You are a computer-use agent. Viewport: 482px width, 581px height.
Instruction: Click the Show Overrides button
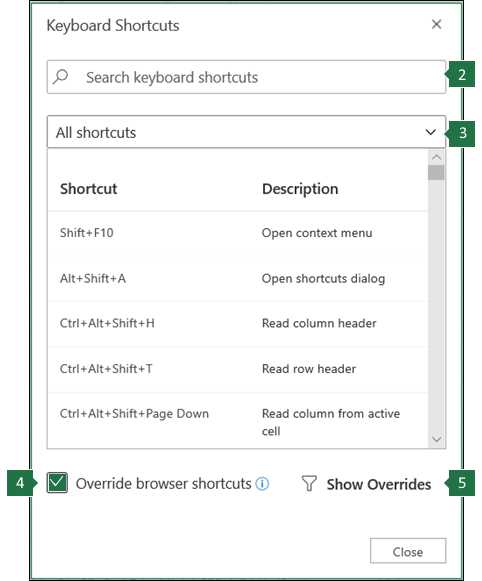366,484
